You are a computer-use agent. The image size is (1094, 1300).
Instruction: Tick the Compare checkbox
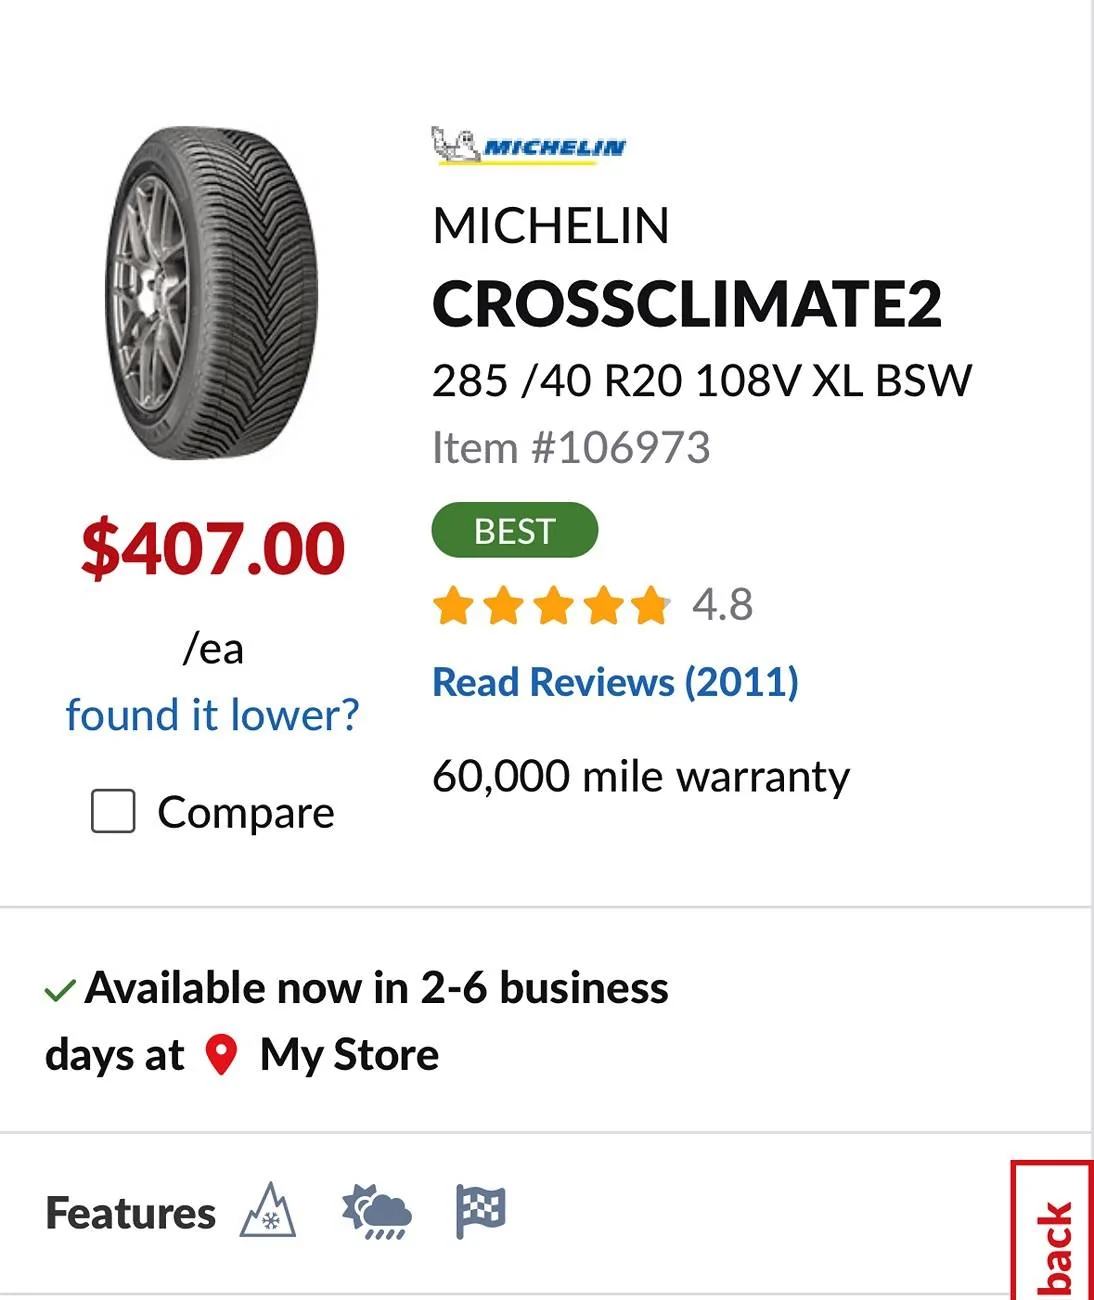click(113, 811)
